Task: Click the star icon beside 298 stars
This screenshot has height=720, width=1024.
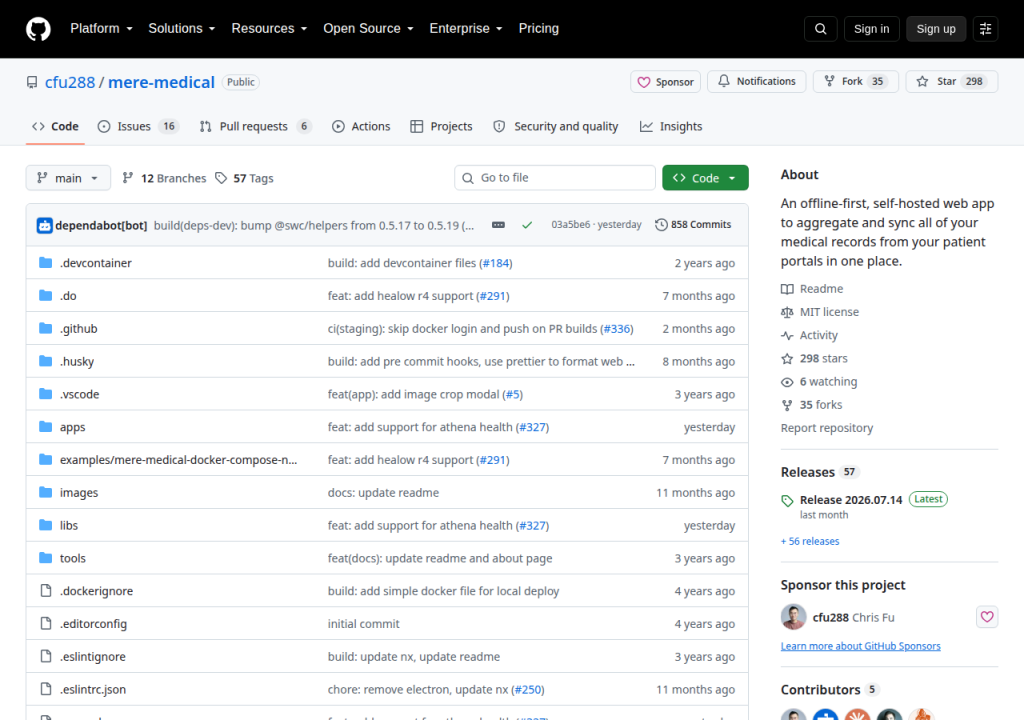Action: (787, 359)
